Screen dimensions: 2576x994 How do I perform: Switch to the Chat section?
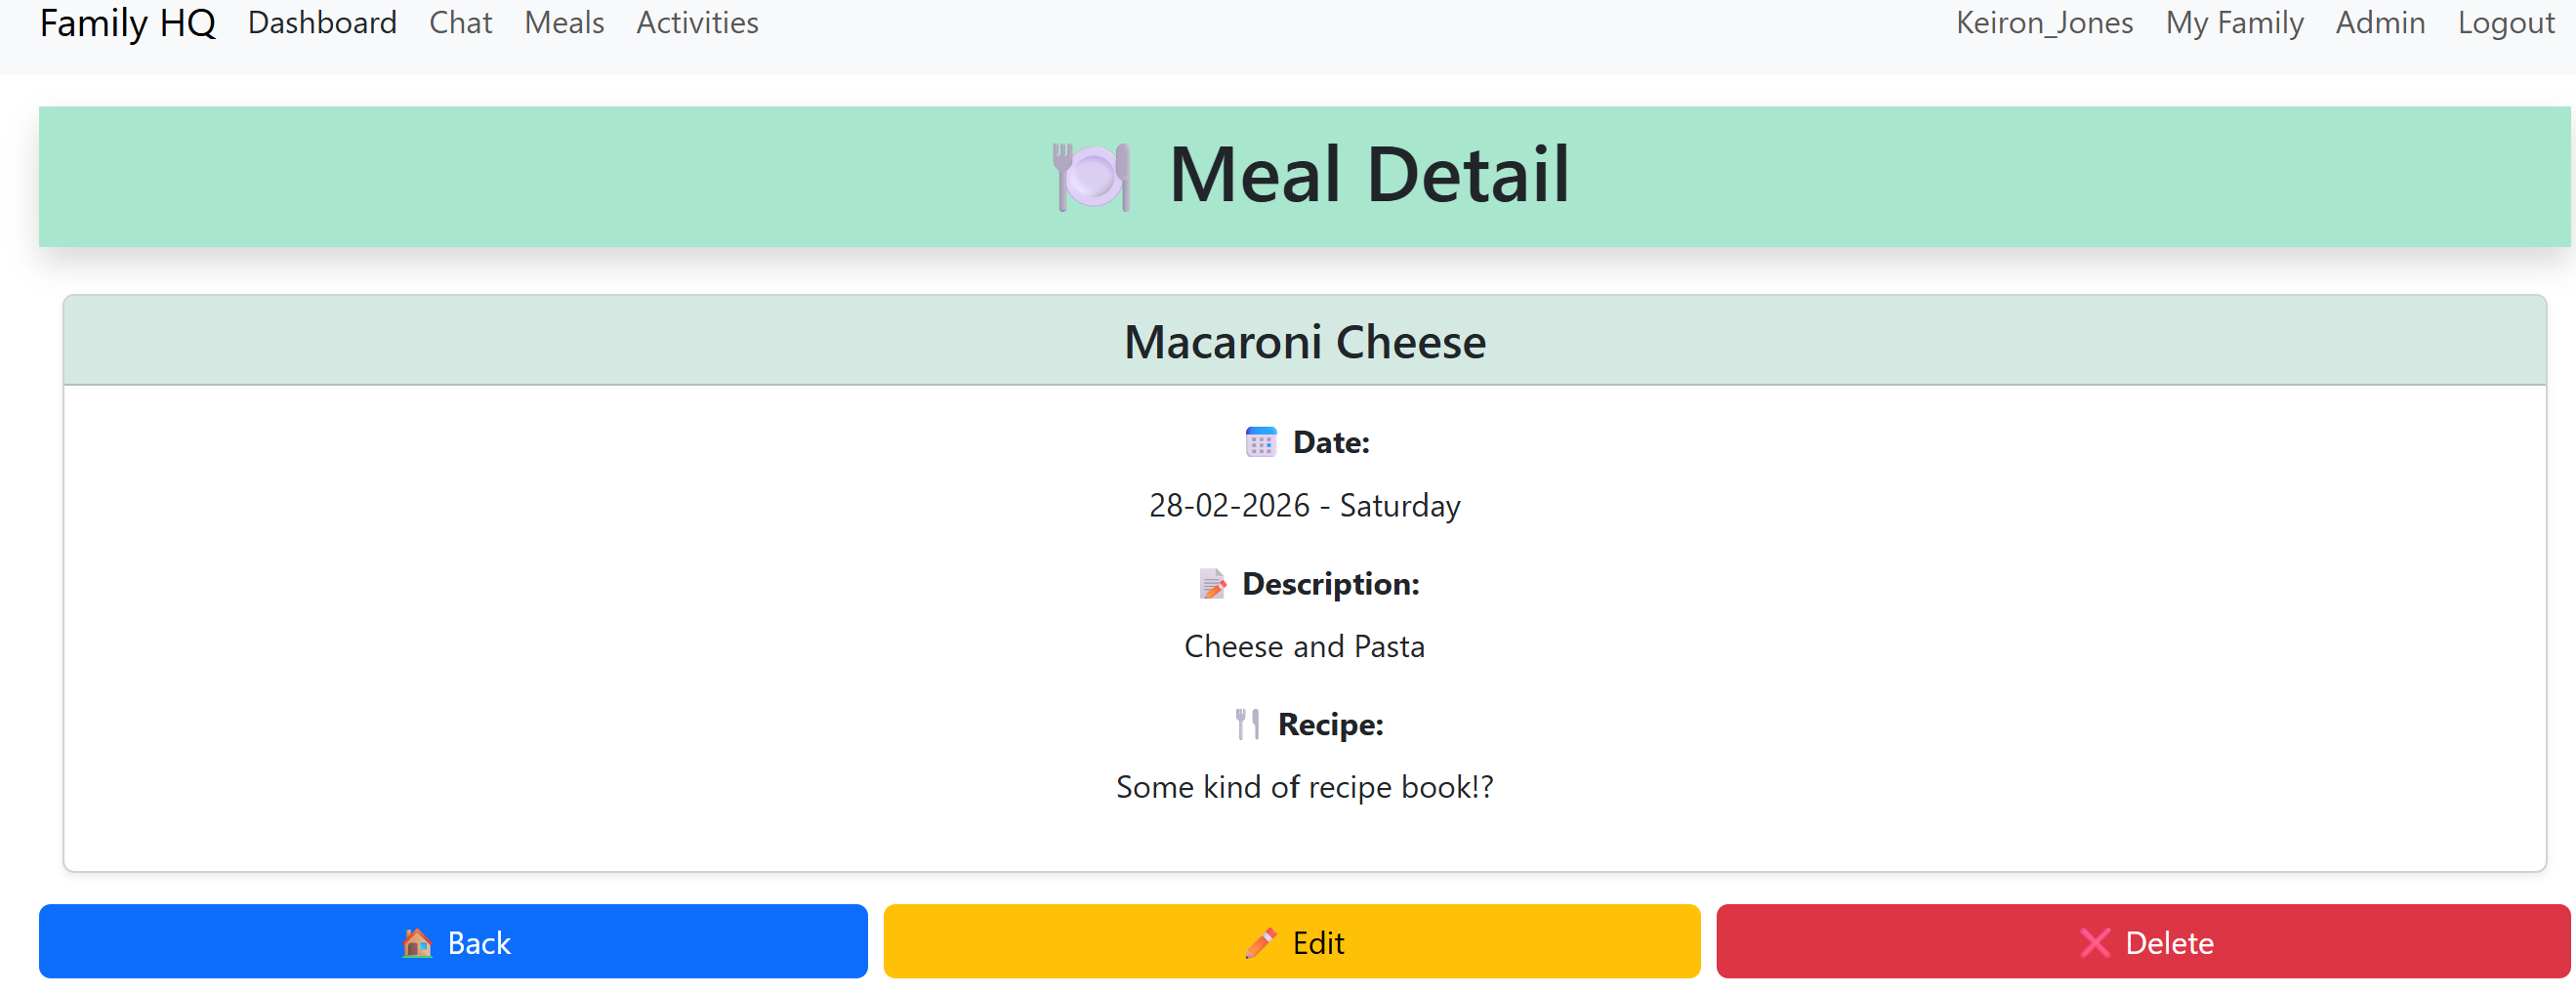pyautogui.click(x=460, y=22)
